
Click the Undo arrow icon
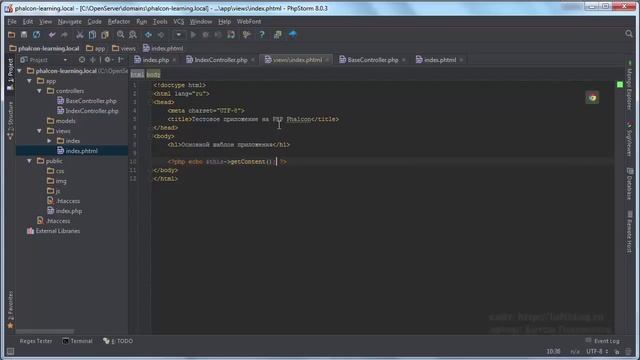[x=52, y=35]
